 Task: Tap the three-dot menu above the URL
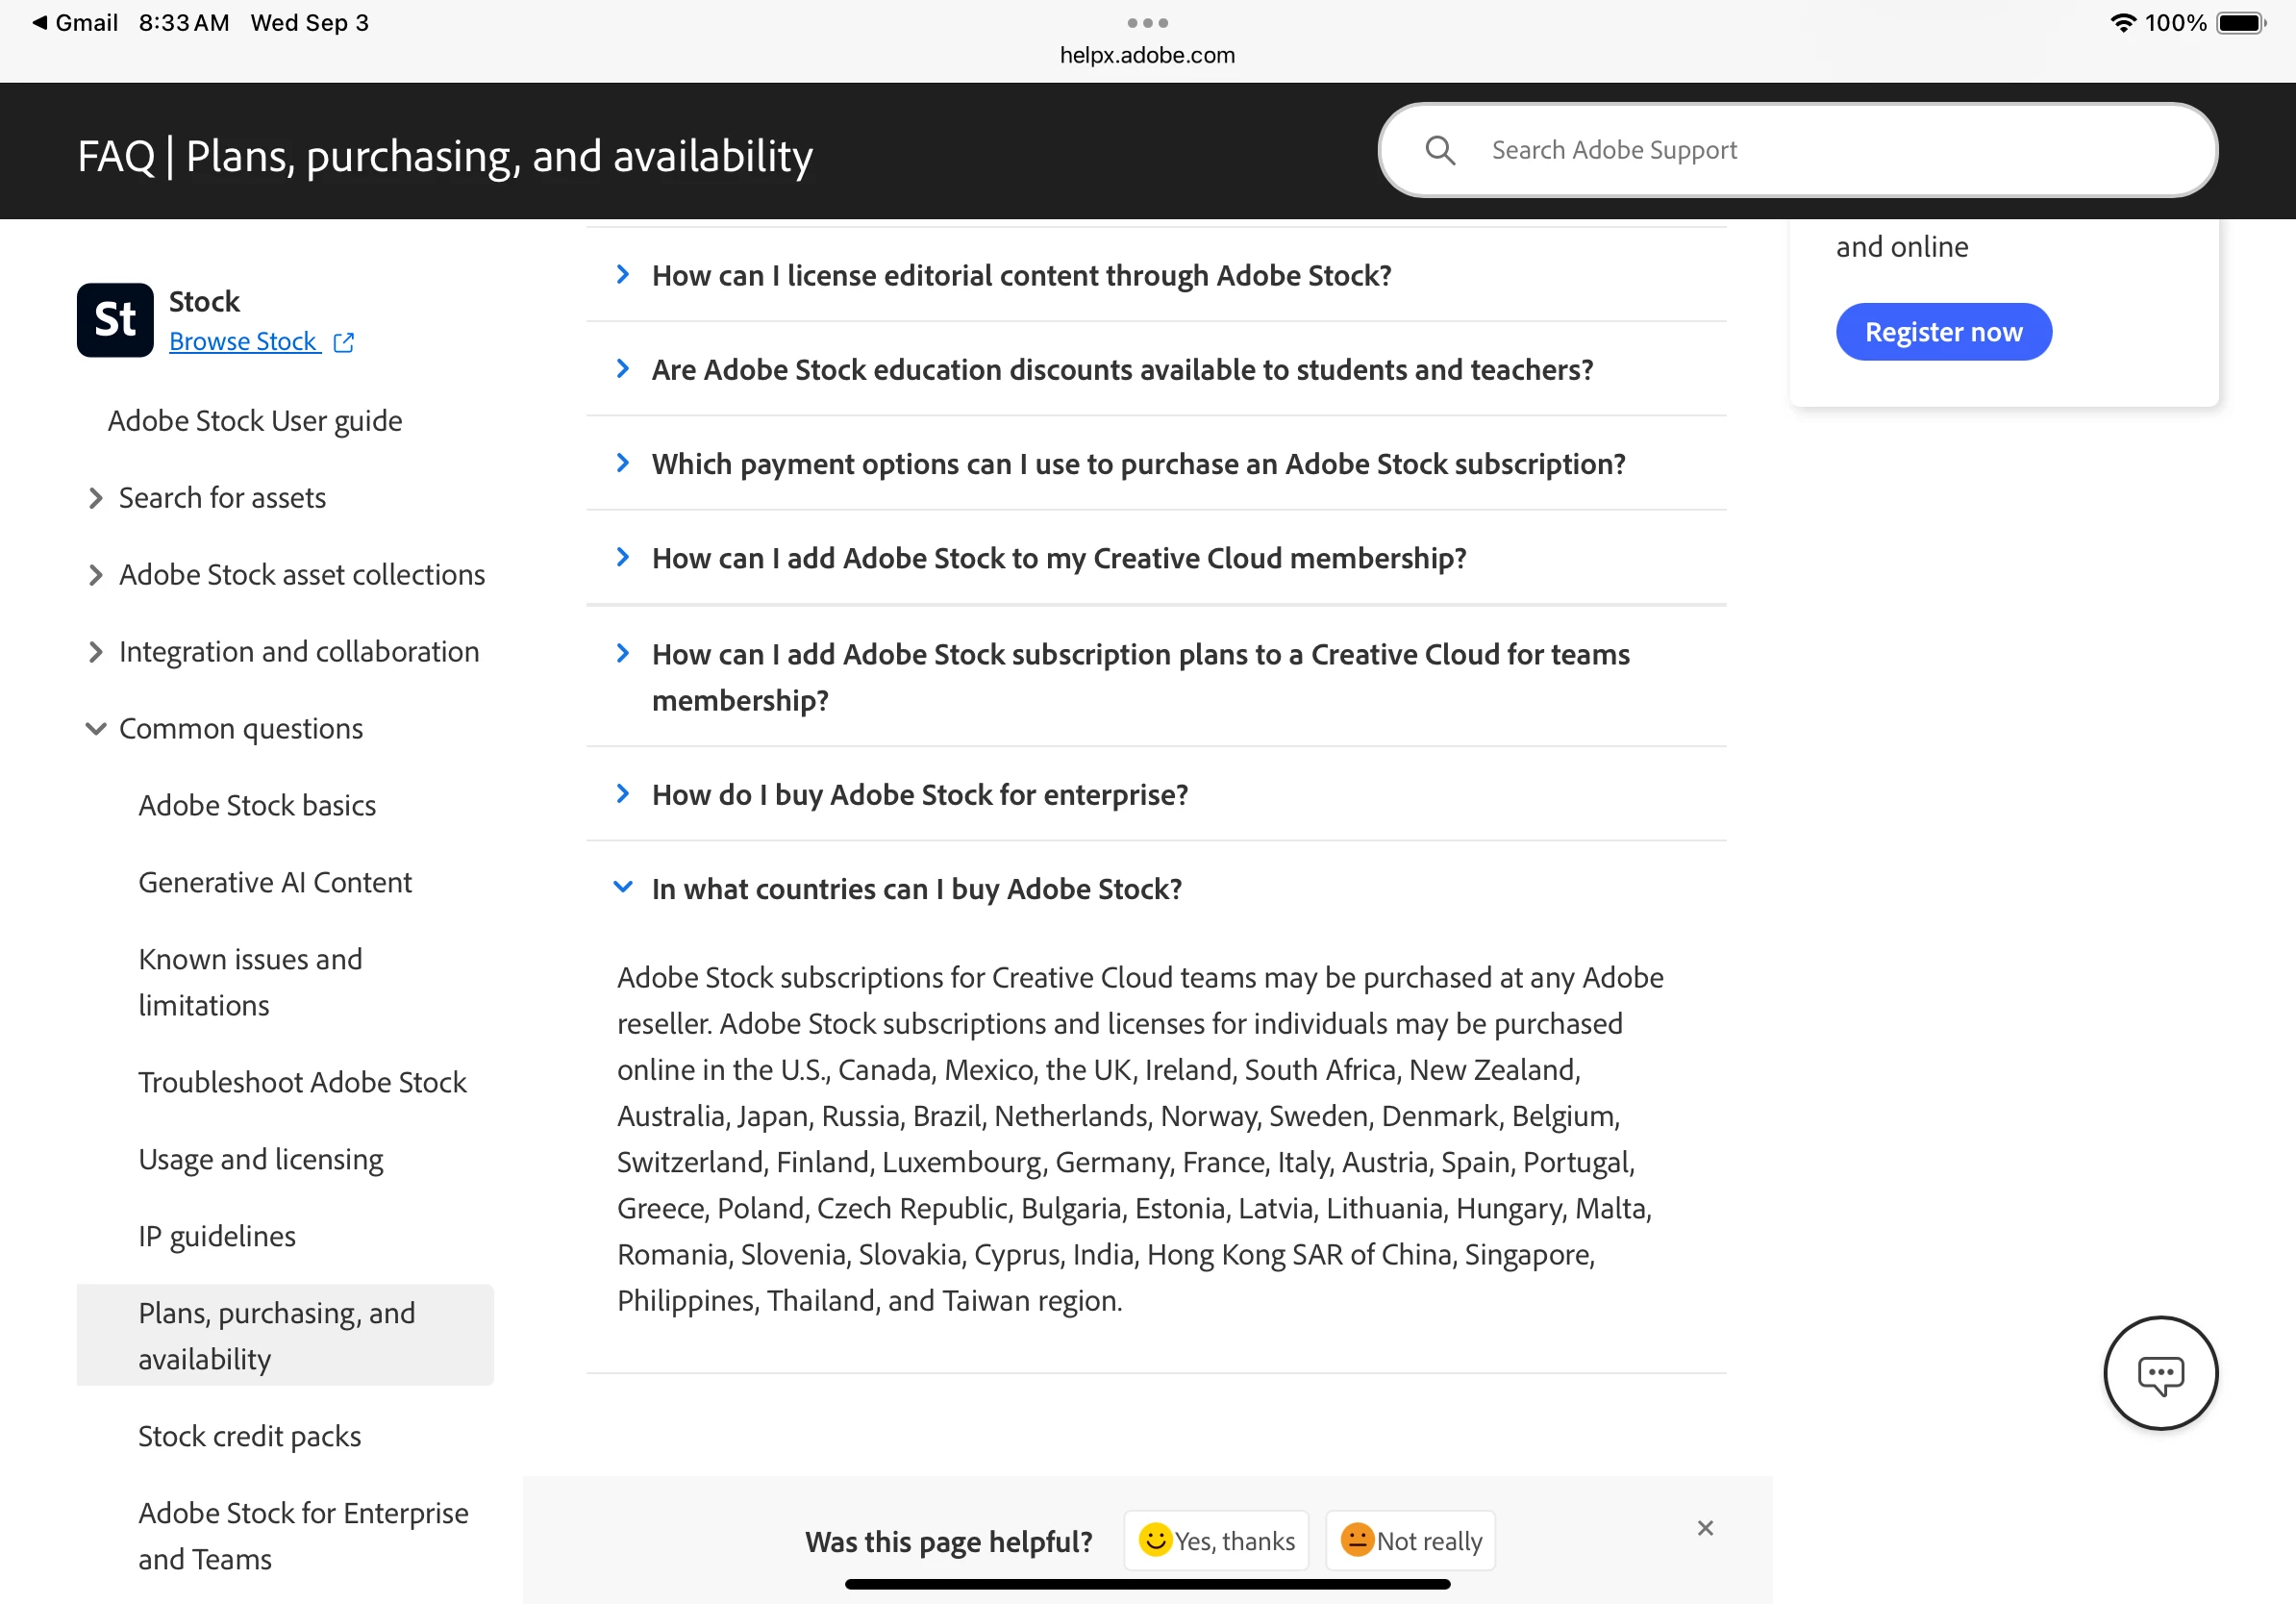click(1147, 22)
